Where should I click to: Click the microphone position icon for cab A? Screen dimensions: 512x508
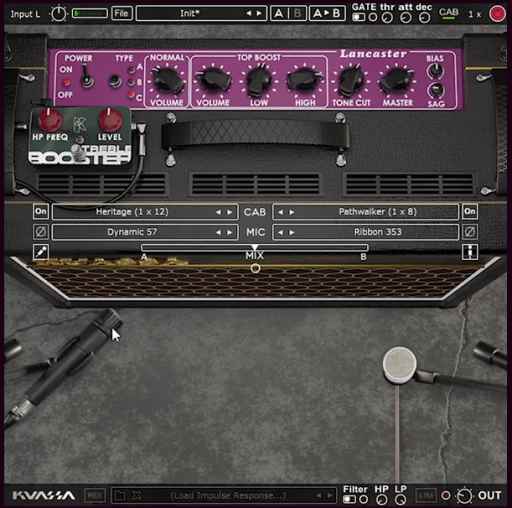(x=41, y=252)
